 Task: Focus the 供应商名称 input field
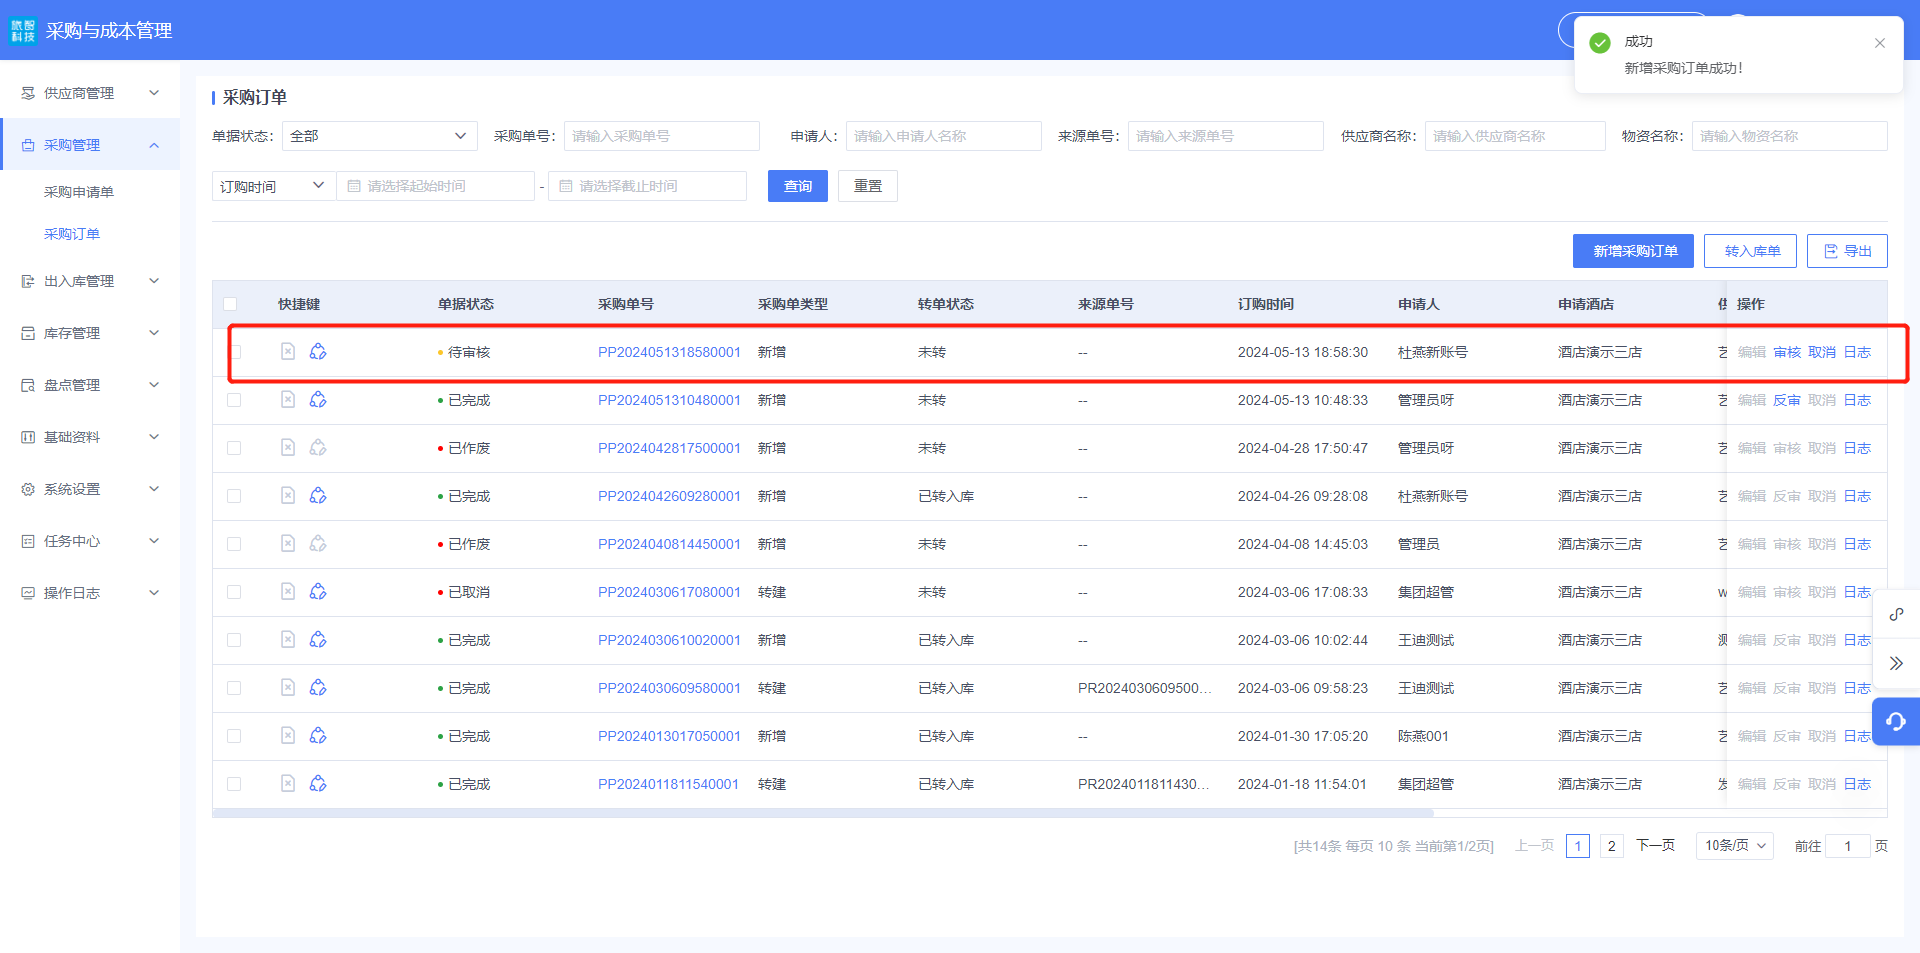click(x=1515, y=136)
